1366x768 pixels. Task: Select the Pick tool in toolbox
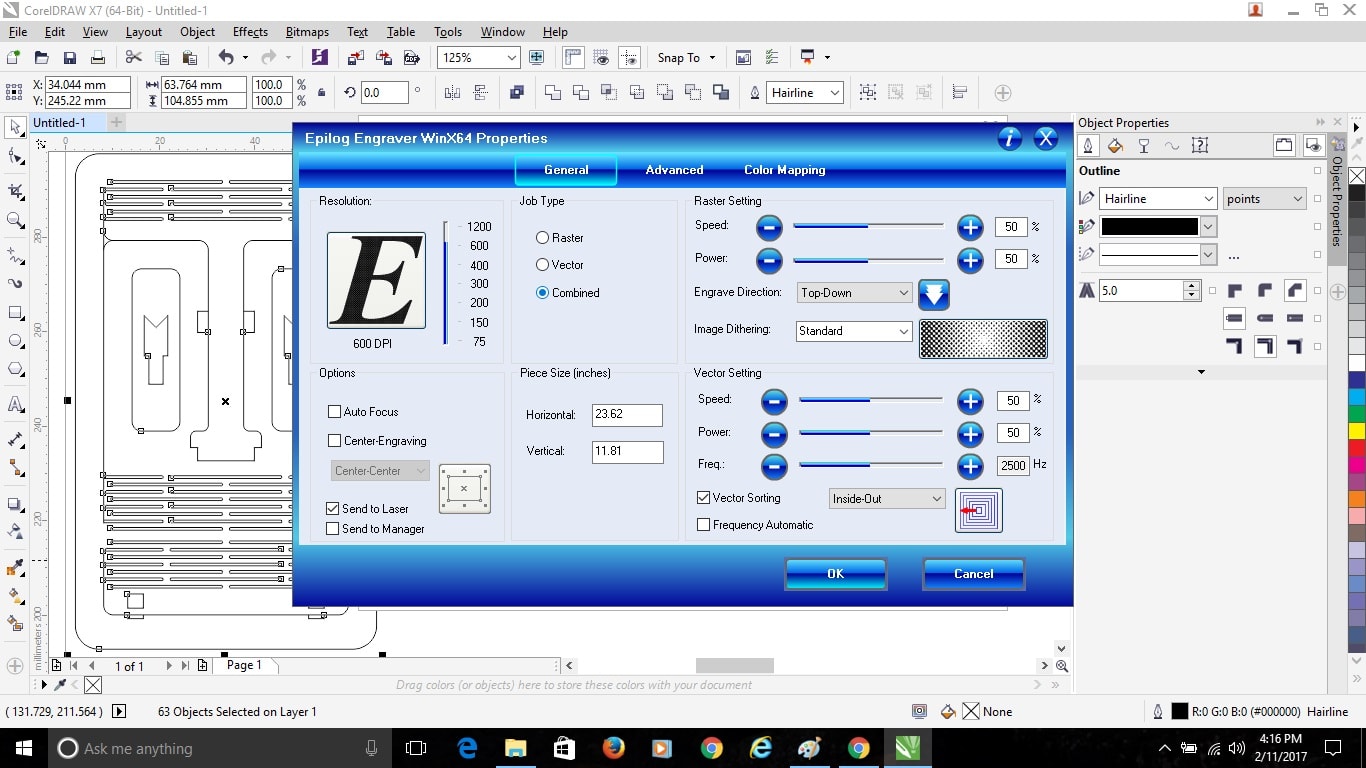[15, 128]
